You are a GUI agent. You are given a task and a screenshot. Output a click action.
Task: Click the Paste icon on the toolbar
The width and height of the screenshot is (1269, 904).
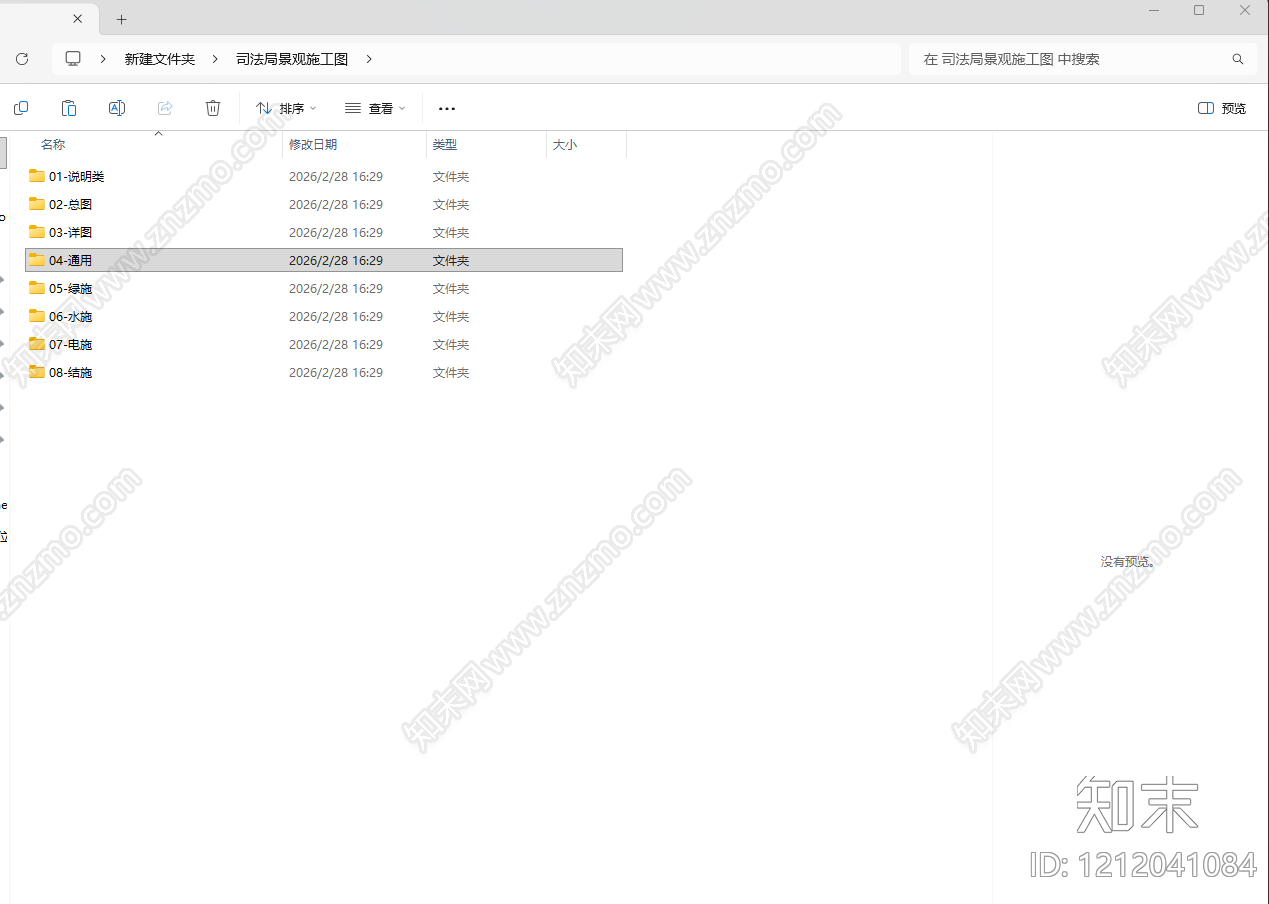tap(68, 108)
